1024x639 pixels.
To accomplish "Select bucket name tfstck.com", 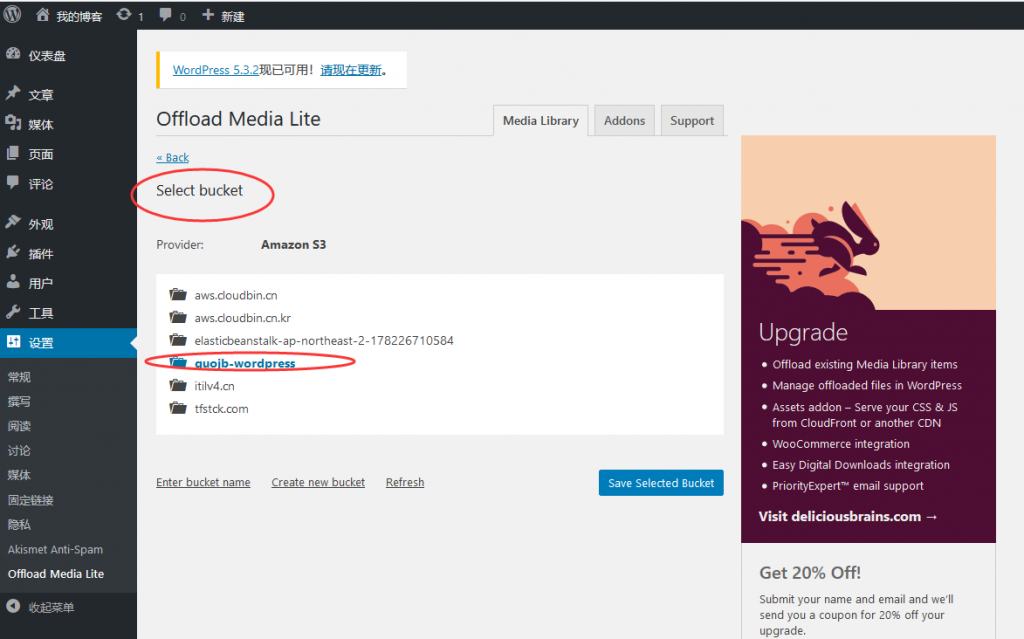I will pyautogui.click(x=221, y=409).
